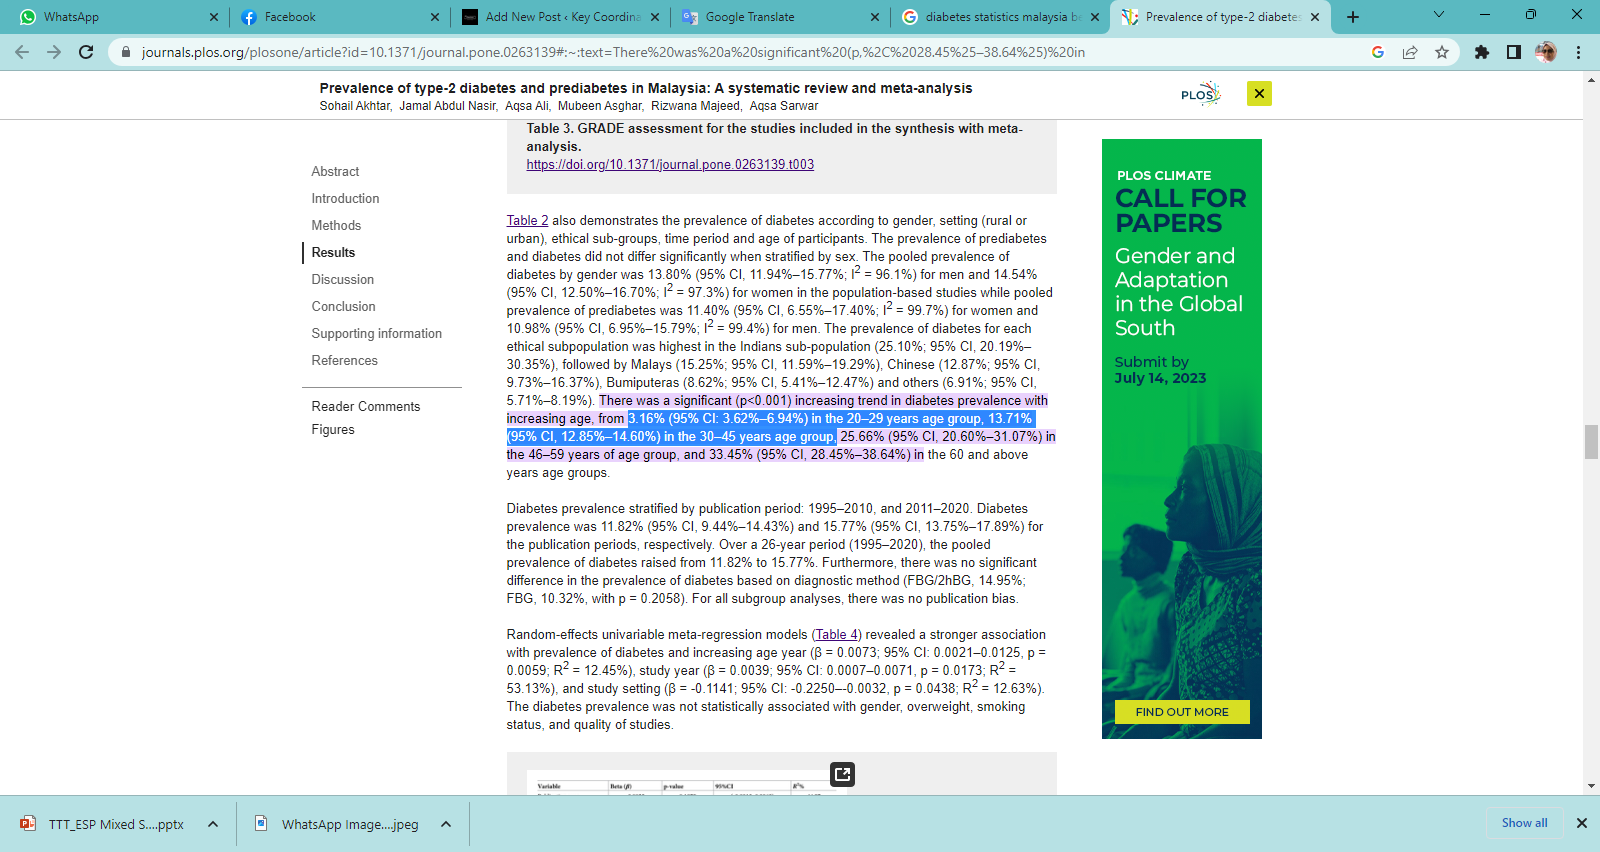Expand the table figure using popout icon
The height and width of the screenshot is (852, 1600).
tap(842, 774)
